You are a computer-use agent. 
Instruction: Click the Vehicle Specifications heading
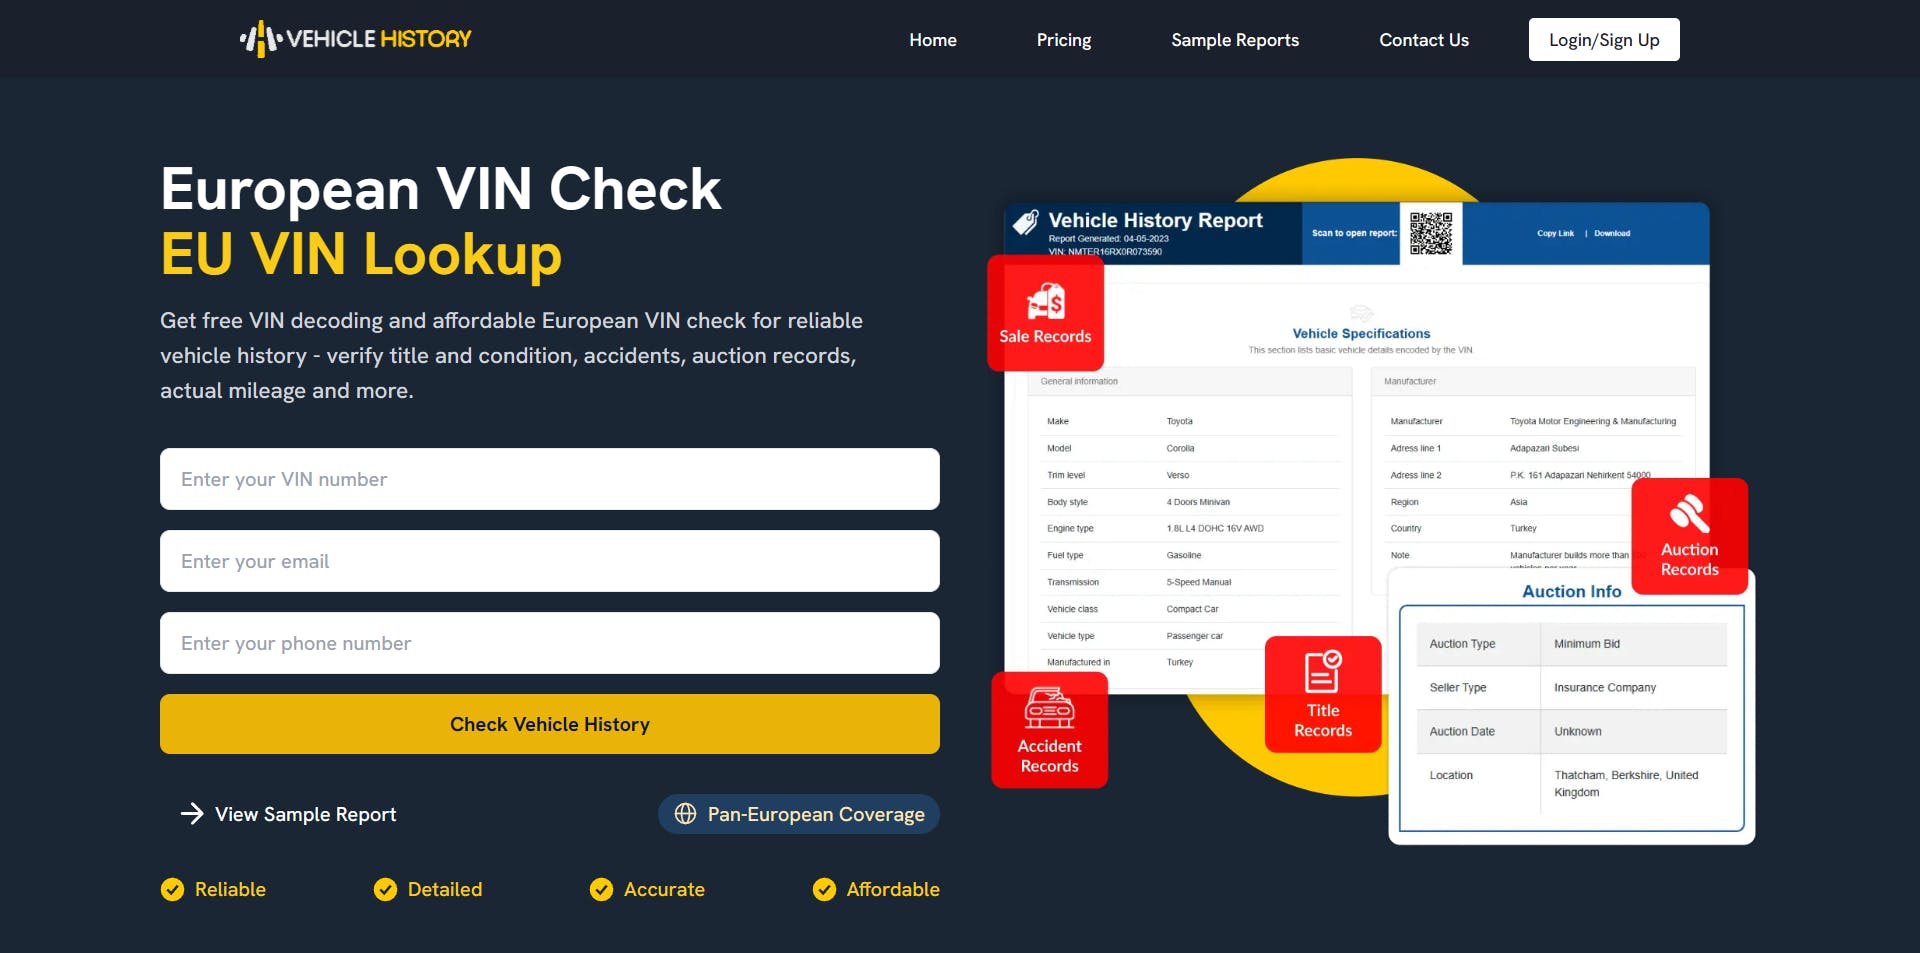[1361, 334]
